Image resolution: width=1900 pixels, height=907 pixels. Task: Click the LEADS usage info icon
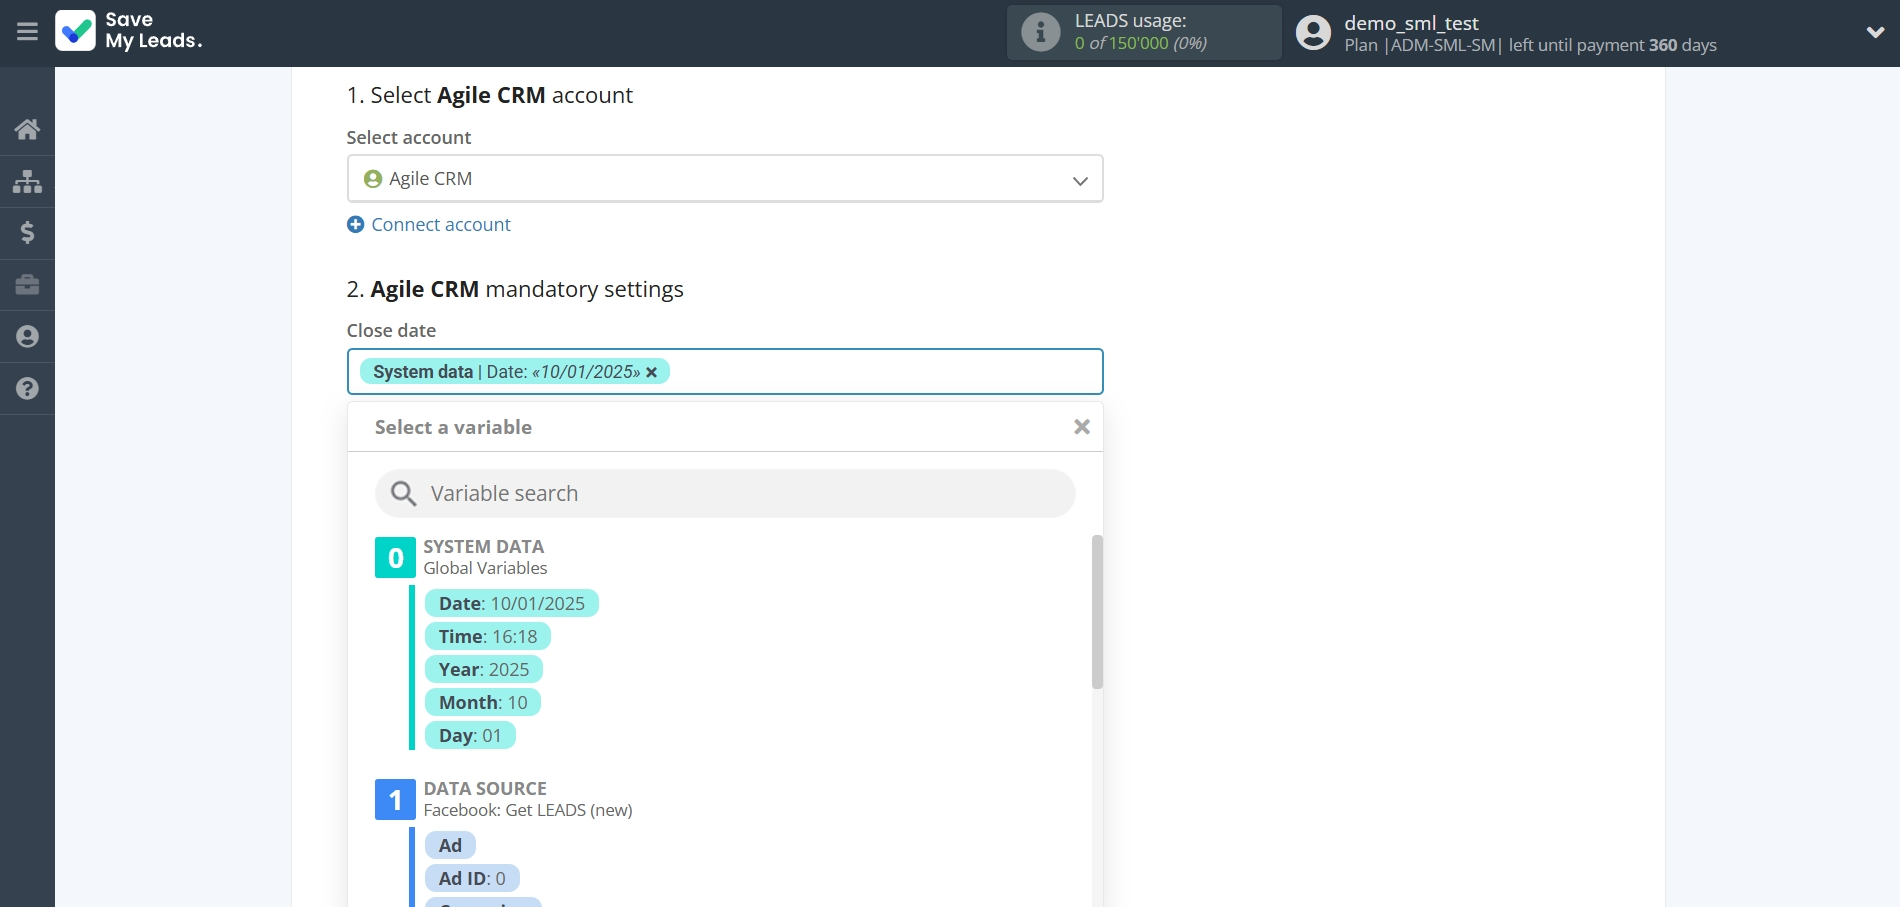click(1040, 32)
